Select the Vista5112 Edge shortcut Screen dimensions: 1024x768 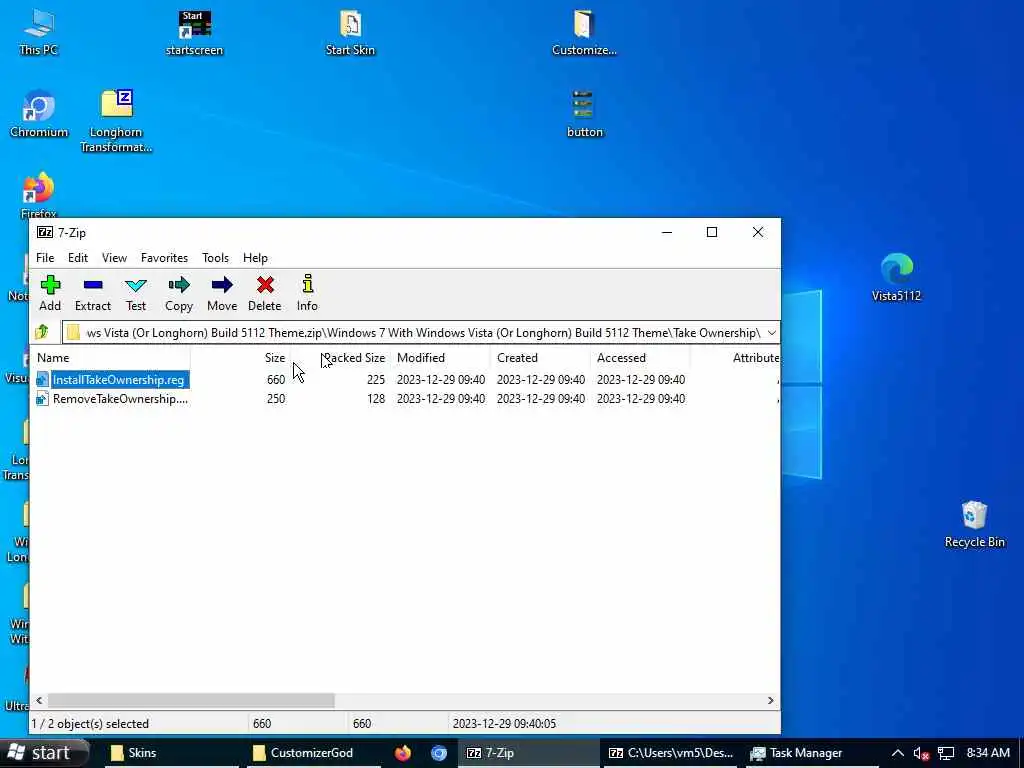point(897,278)
